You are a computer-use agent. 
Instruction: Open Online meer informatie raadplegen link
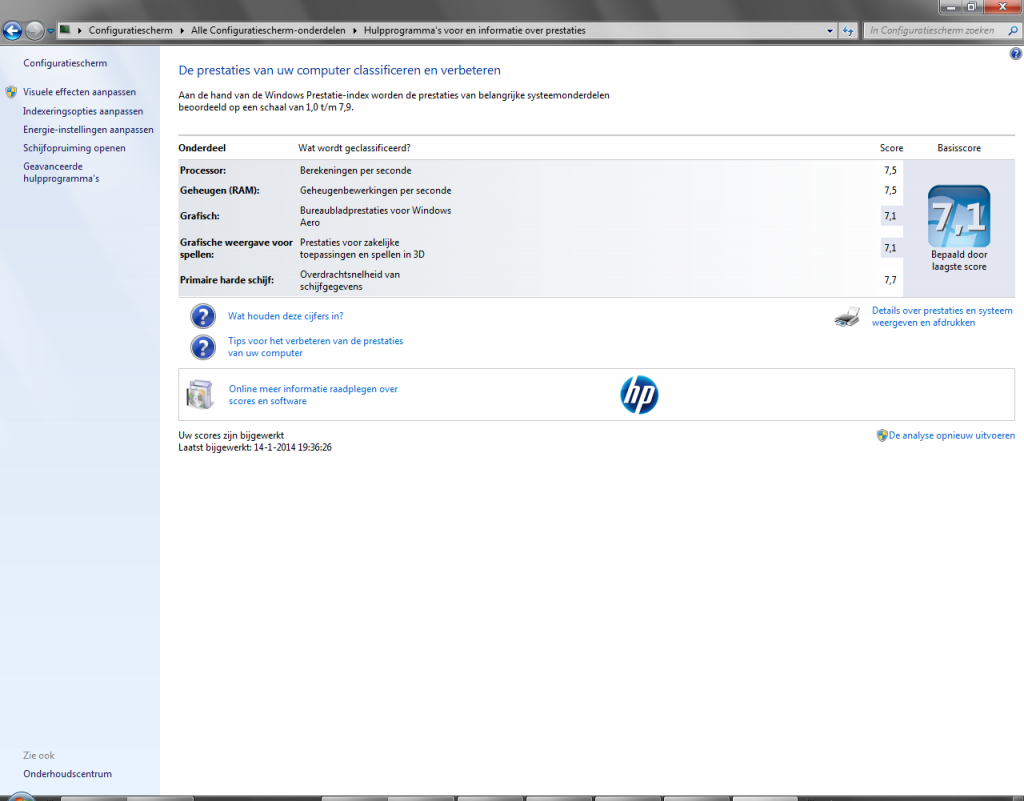313,395
